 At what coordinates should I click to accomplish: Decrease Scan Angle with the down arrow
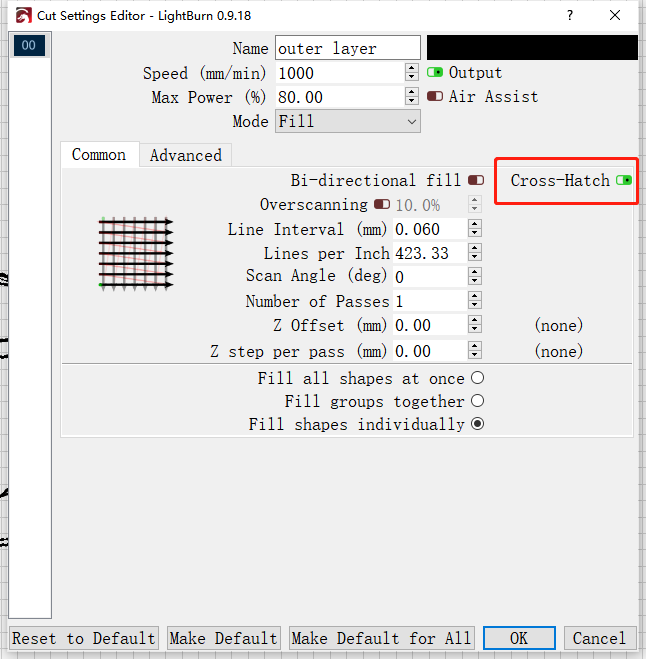tap(475, 282)
